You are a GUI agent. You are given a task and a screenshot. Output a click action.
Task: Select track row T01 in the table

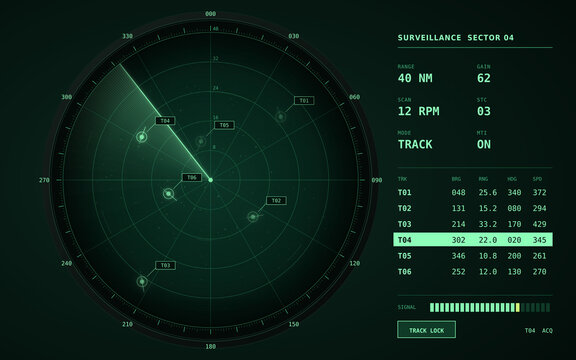(473, 192)
